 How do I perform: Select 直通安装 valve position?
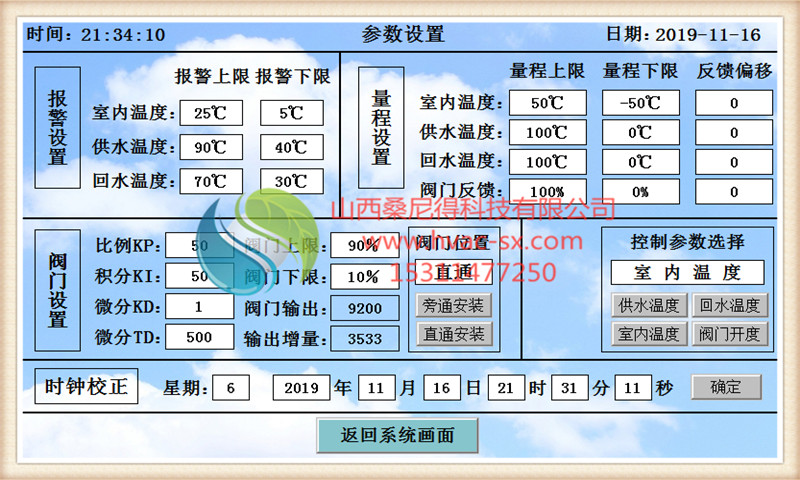point(454,334)
